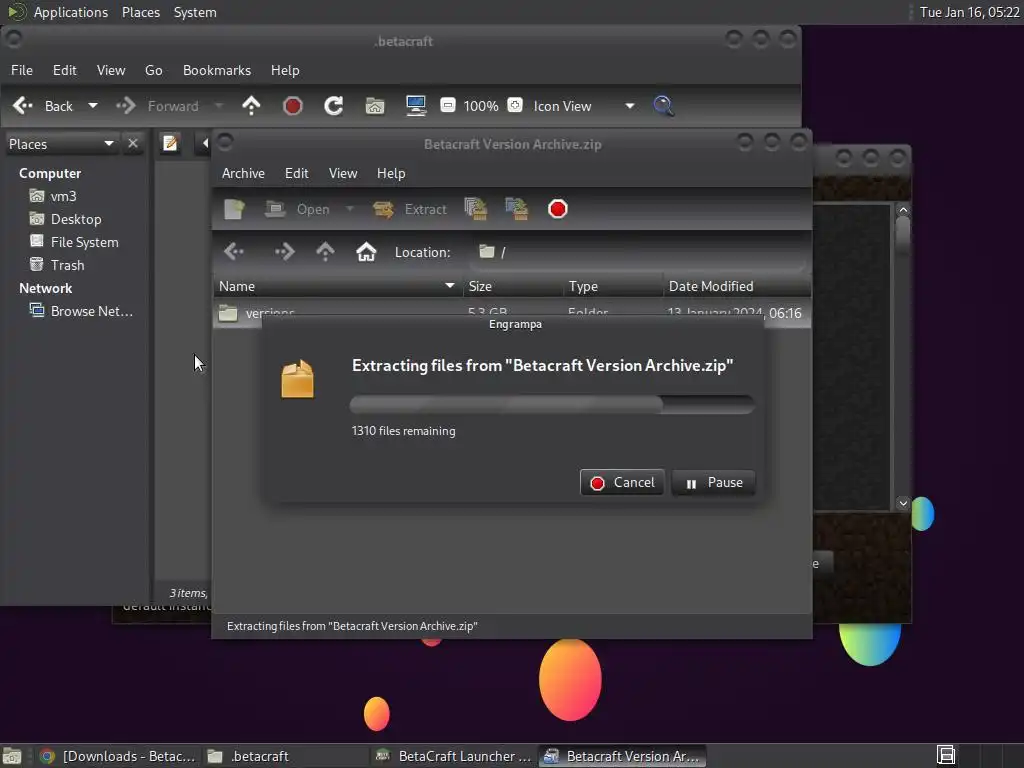Click Add files to archive icon
The width and height of the screenshot is (1024, 768).
pos(476,209)
